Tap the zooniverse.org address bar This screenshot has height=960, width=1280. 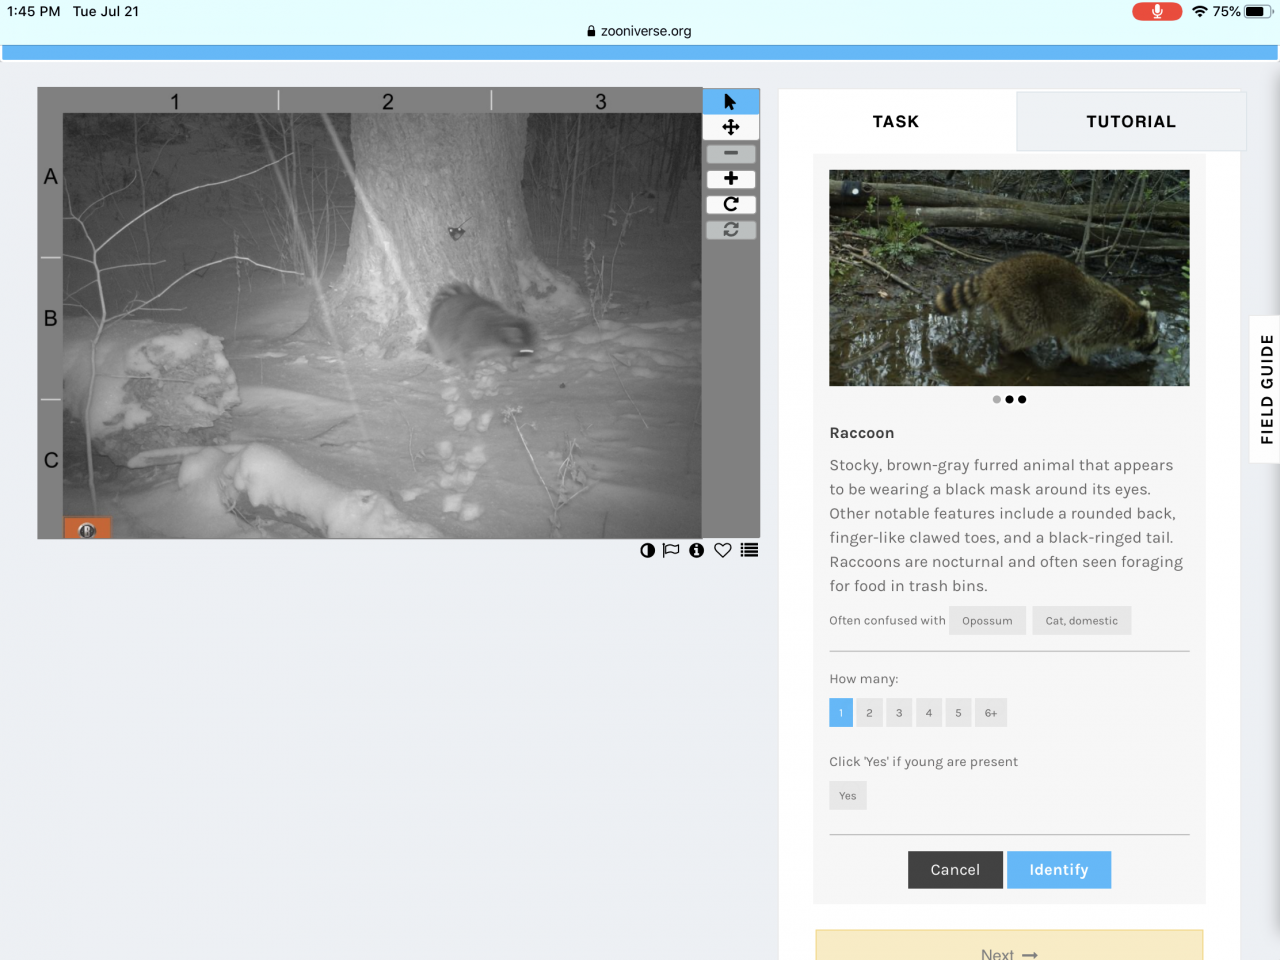click(x=640, y=31)
